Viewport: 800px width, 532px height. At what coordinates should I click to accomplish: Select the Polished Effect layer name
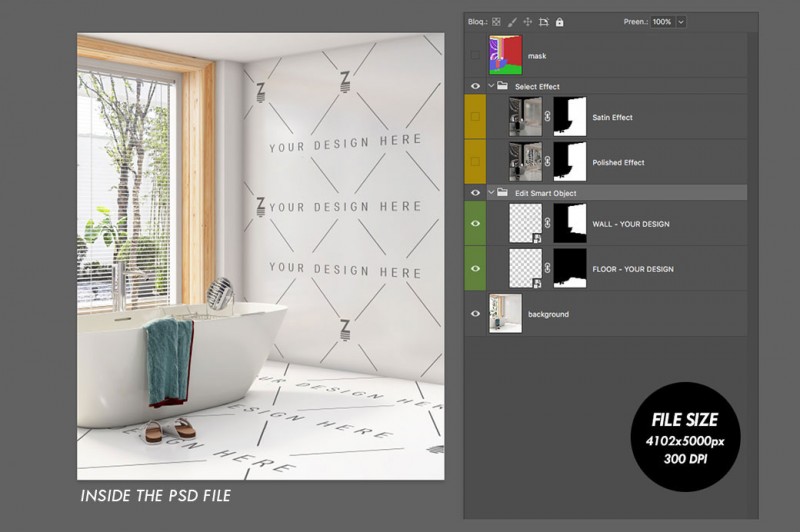pyautogui.click(x=618, y=163)
